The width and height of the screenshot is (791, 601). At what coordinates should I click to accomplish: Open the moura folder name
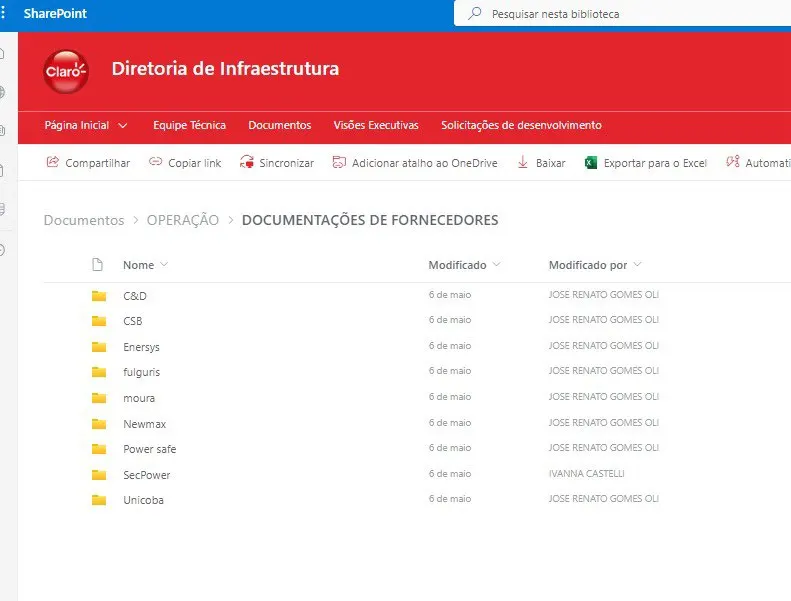click(x=139, y=398)
